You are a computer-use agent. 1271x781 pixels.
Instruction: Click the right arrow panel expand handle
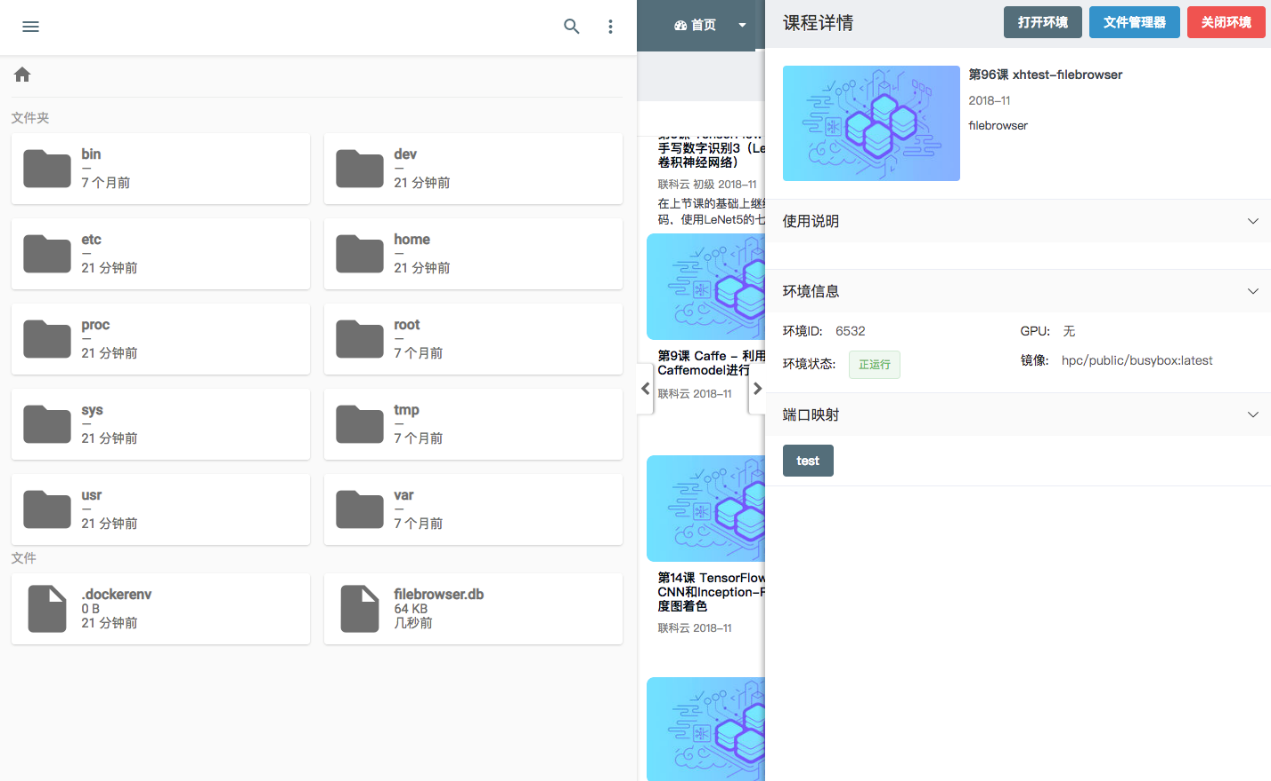[757, 388]
